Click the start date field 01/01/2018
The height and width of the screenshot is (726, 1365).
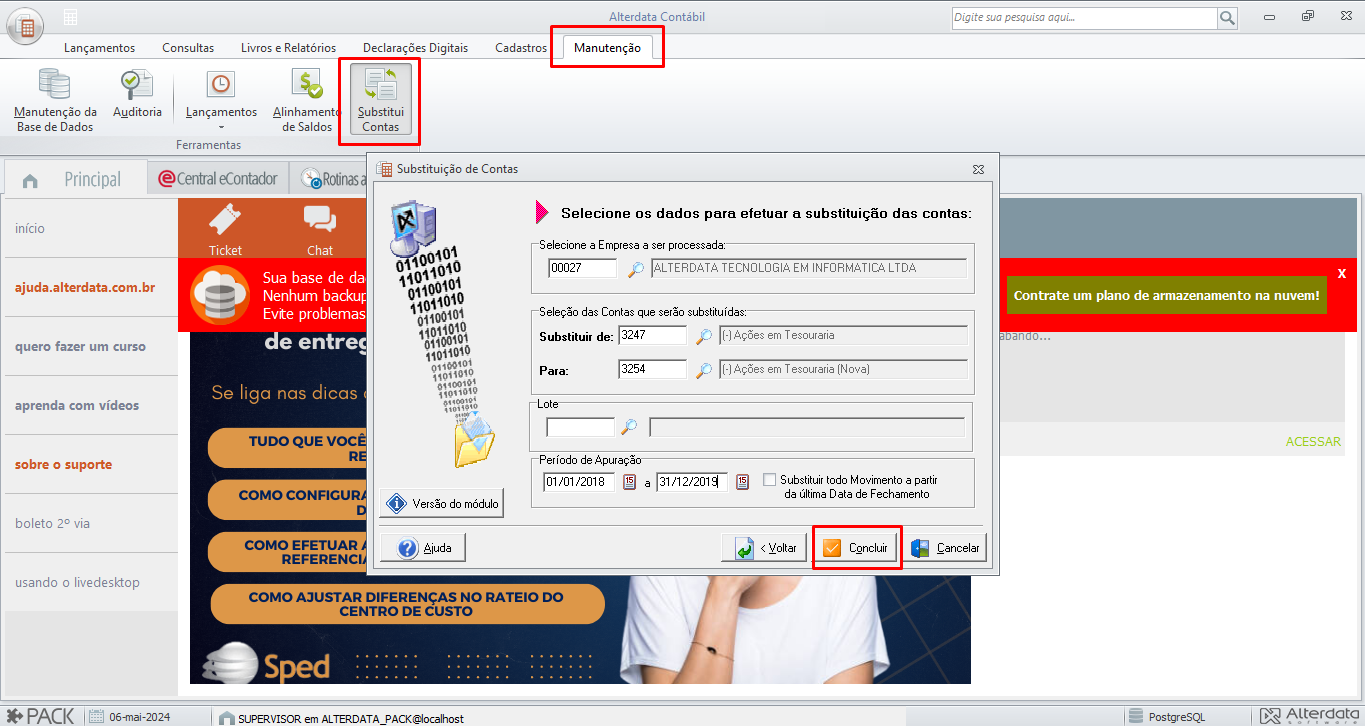pos(579,482)
